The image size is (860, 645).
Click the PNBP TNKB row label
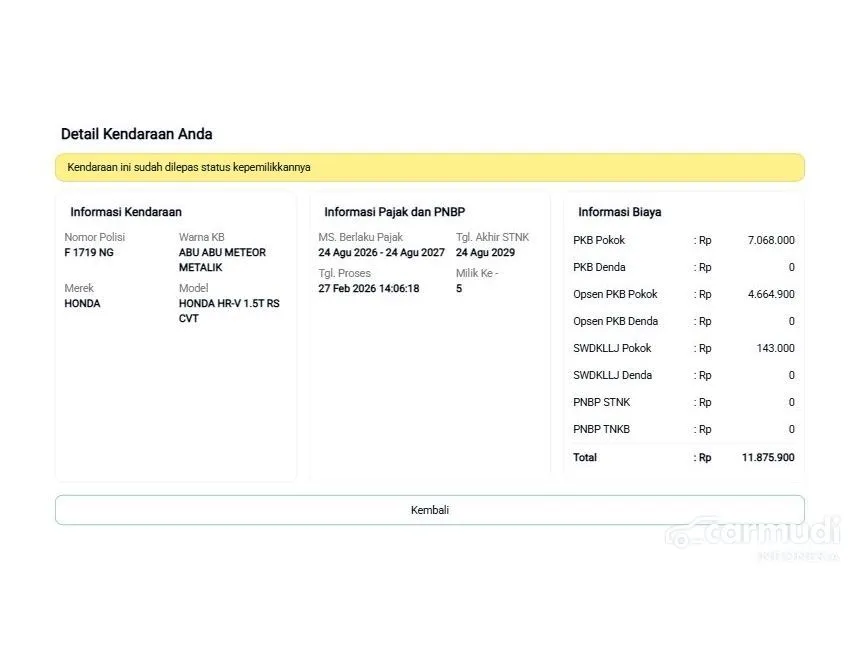(x=601, y=430)
